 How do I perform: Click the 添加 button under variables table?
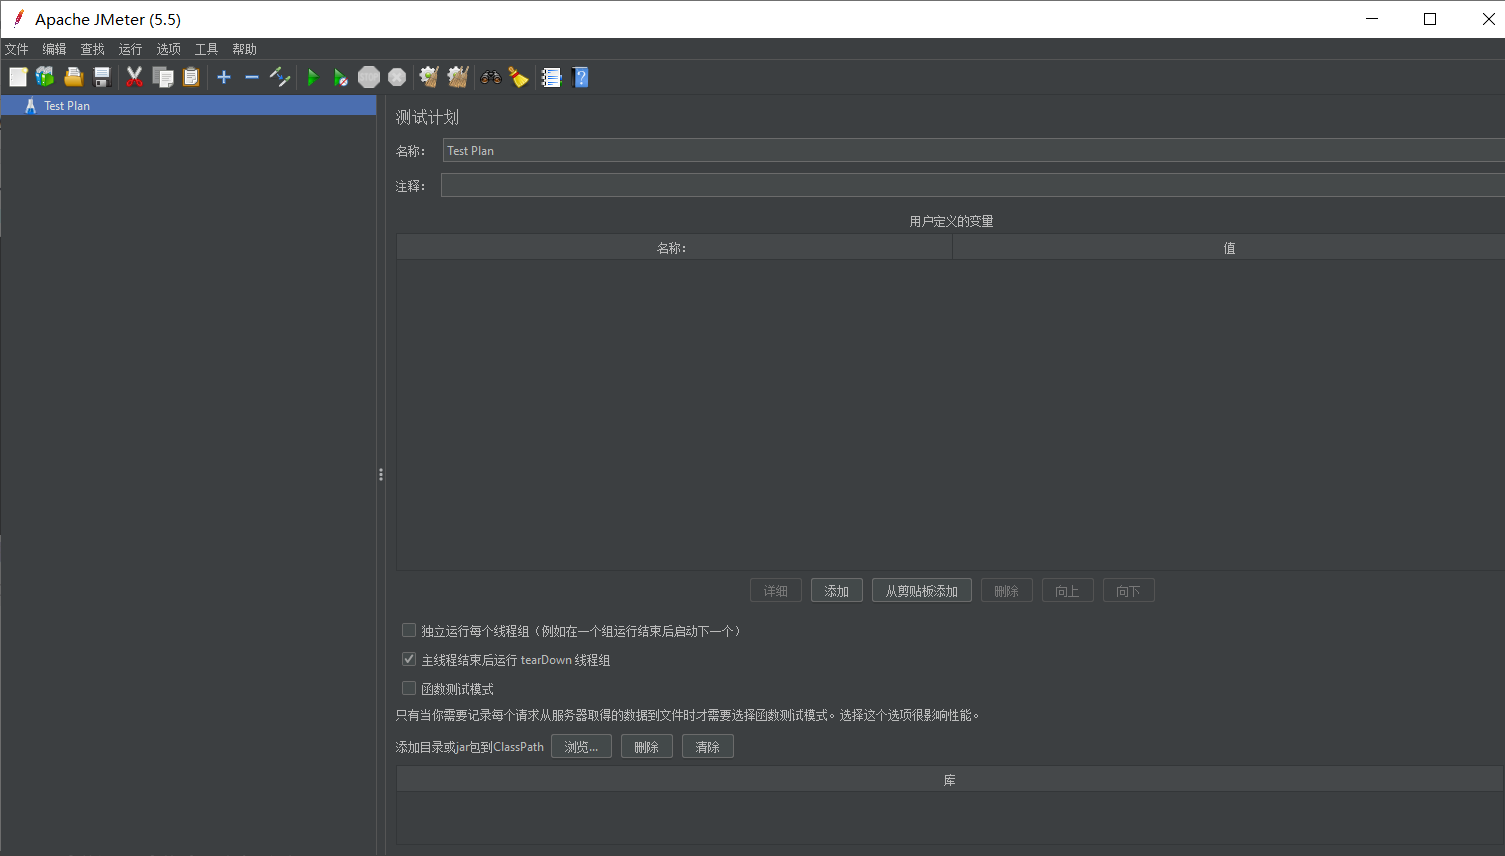tap(836, 591)
